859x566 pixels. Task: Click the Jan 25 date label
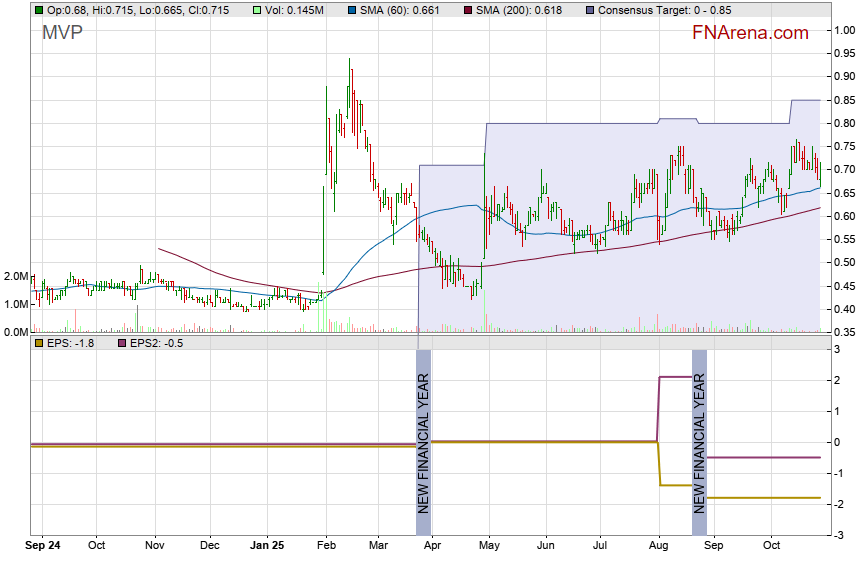click(267, 547)
